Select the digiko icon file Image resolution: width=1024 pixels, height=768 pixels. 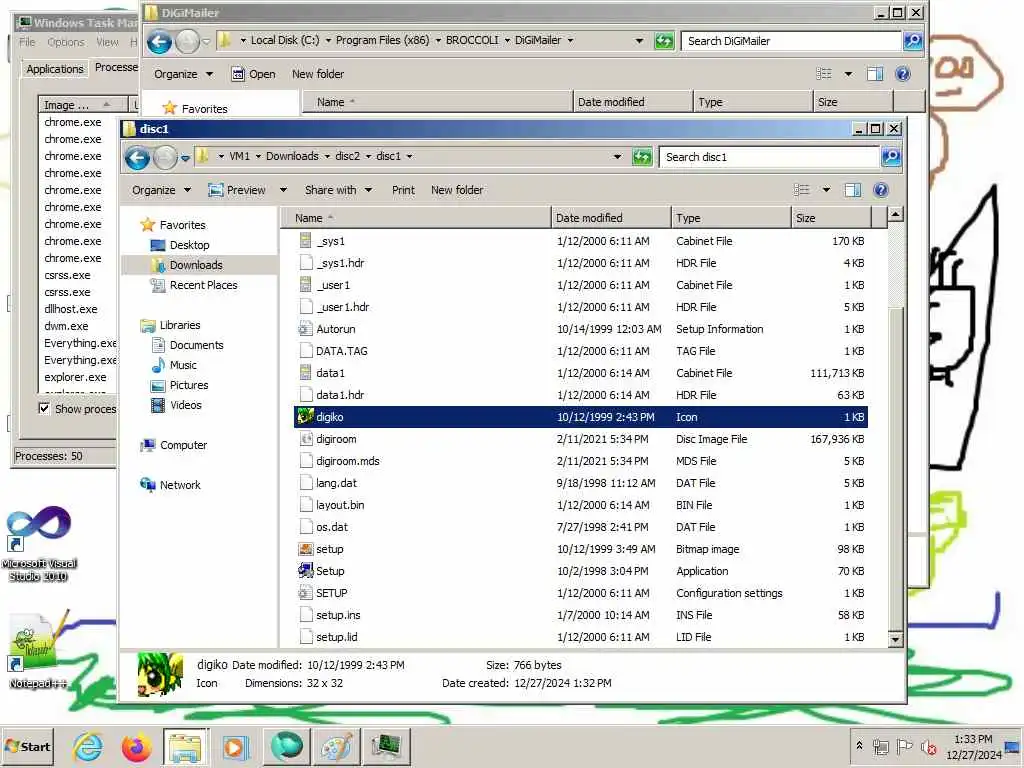pyautogui.click(x=581, y=417)
